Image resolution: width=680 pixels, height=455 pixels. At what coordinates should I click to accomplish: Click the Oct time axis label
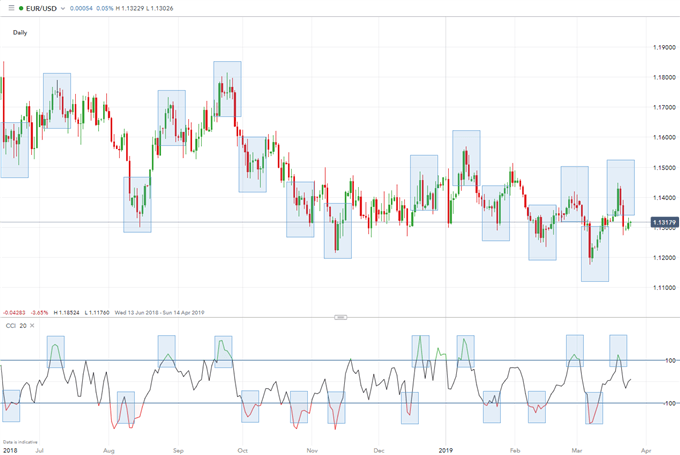click(x=242, y=451)
